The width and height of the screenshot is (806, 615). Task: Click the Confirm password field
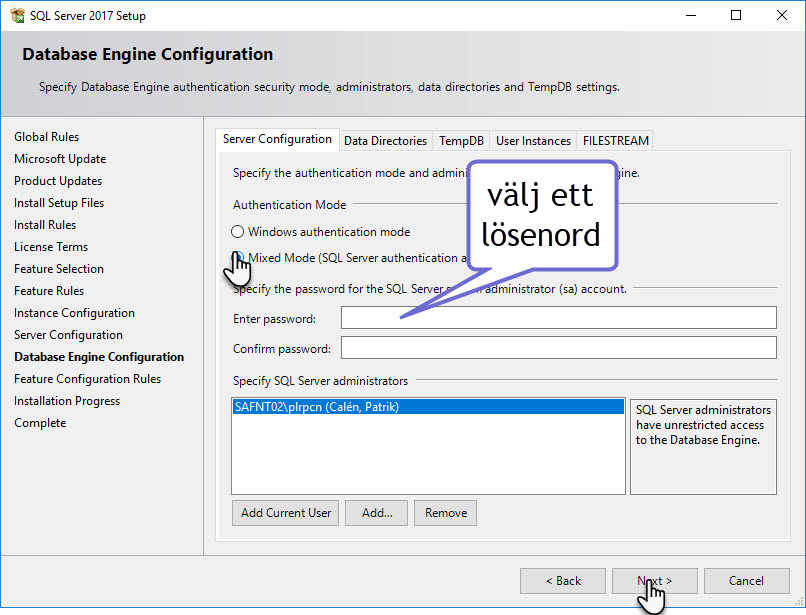pos(559,348)
